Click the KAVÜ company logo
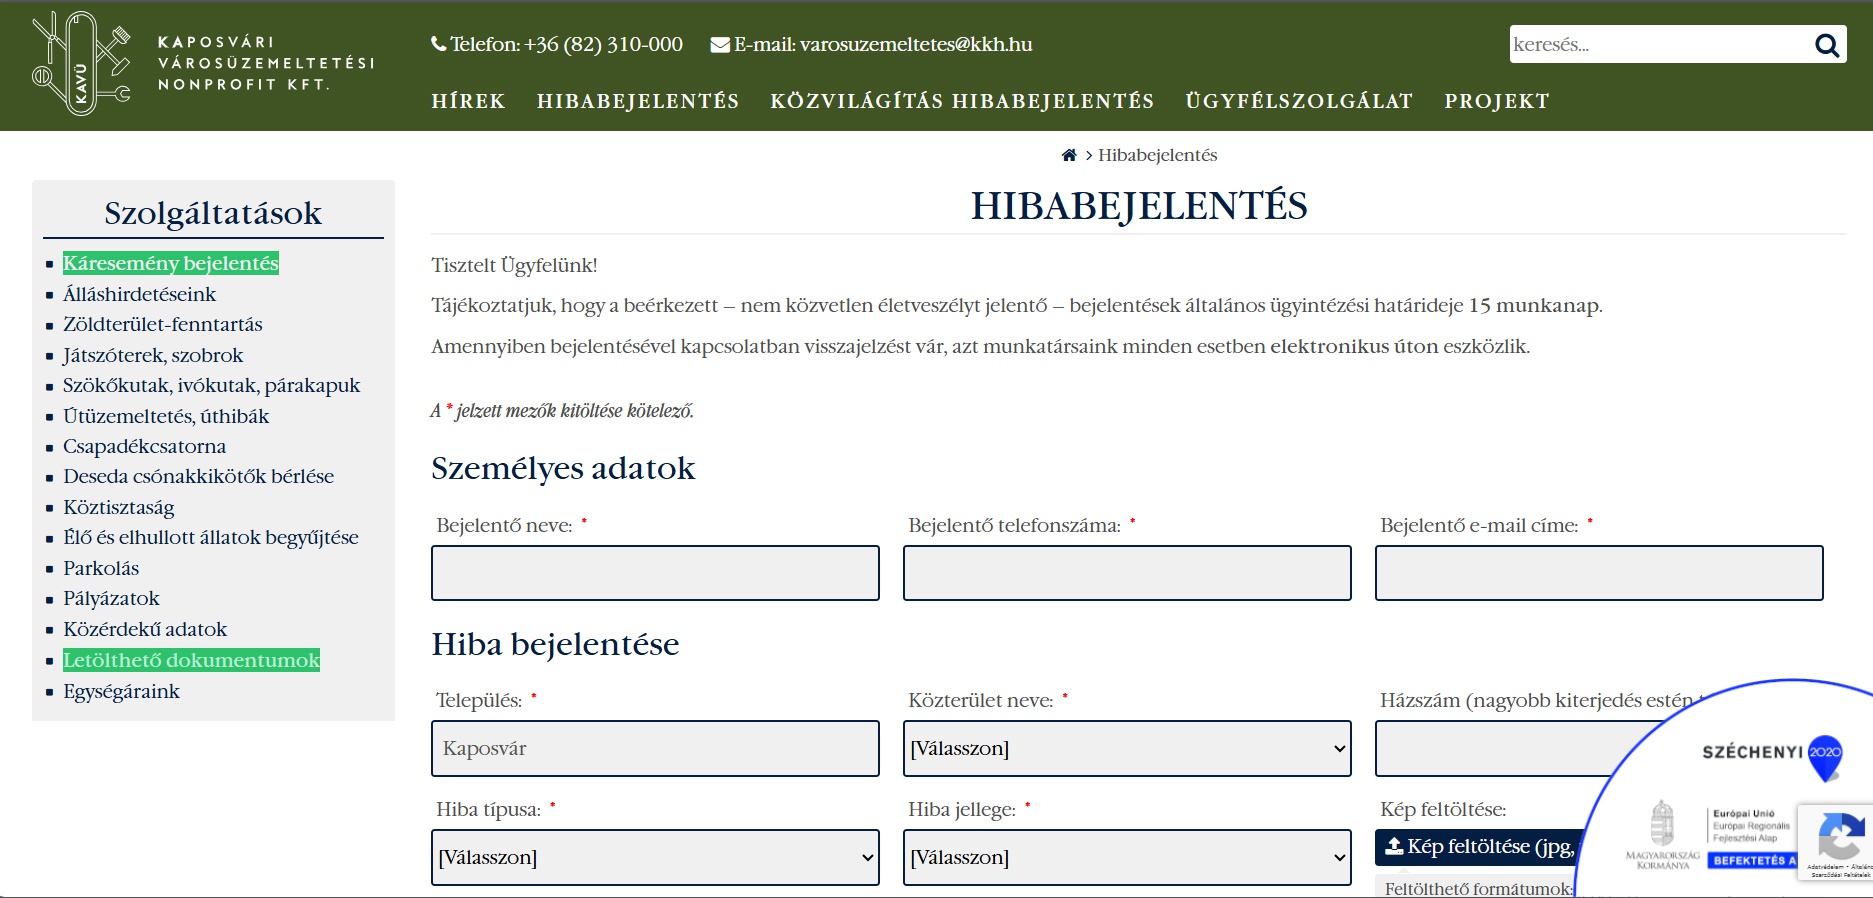This screenshot has height=898, width=1873. tap(82, 64)
